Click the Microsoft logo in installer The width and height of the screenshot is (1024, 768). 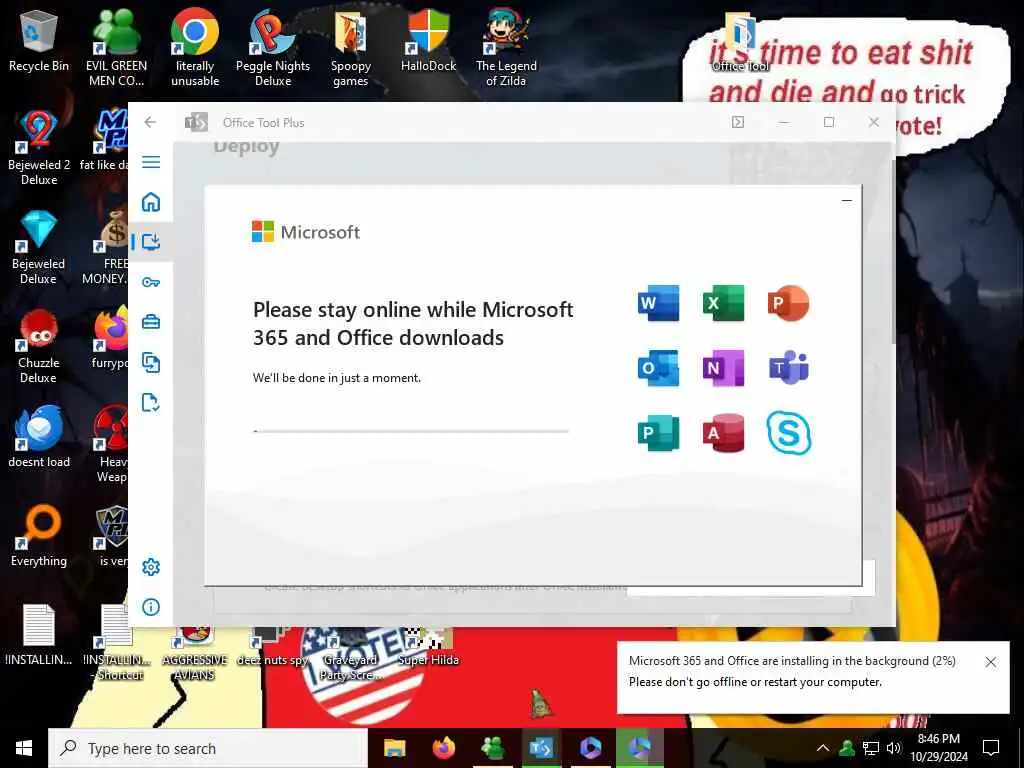(306, 232)
